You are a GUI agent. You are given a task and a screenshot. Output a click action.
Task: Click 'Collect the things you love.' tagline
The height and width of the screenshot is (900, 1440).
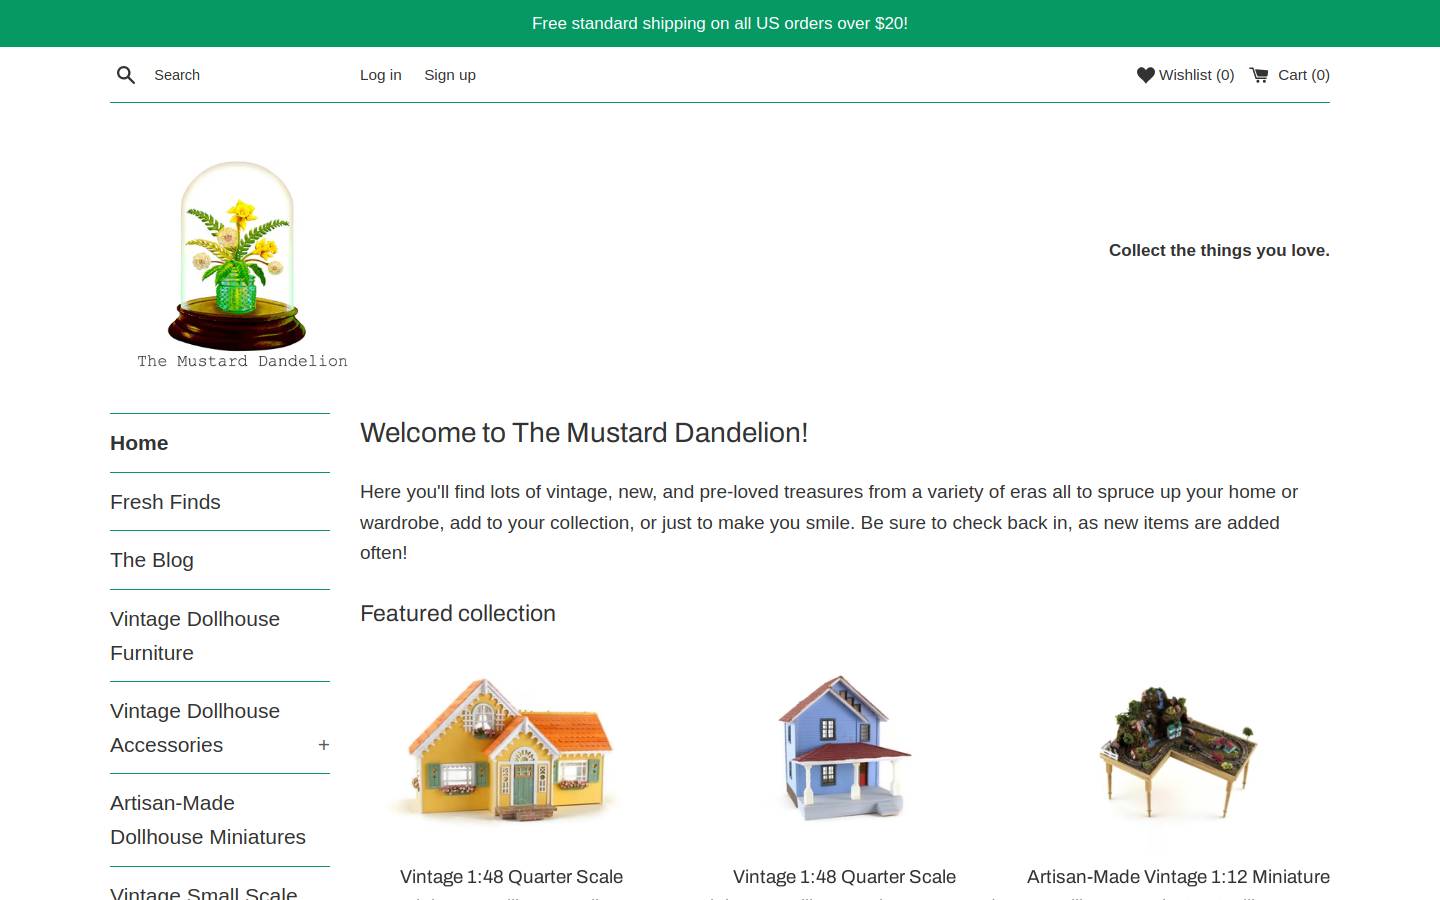(x=1219, y=251)
